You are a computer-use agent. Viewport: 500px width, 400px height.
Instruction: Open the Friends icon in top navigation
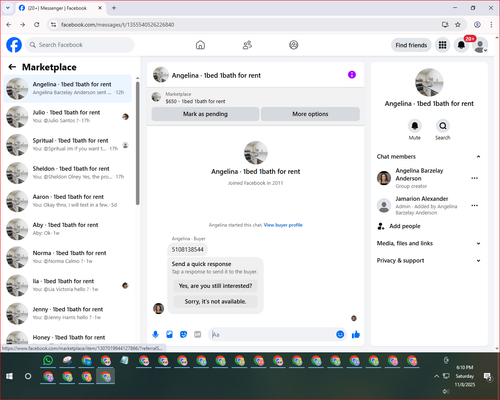pos(247,45)
